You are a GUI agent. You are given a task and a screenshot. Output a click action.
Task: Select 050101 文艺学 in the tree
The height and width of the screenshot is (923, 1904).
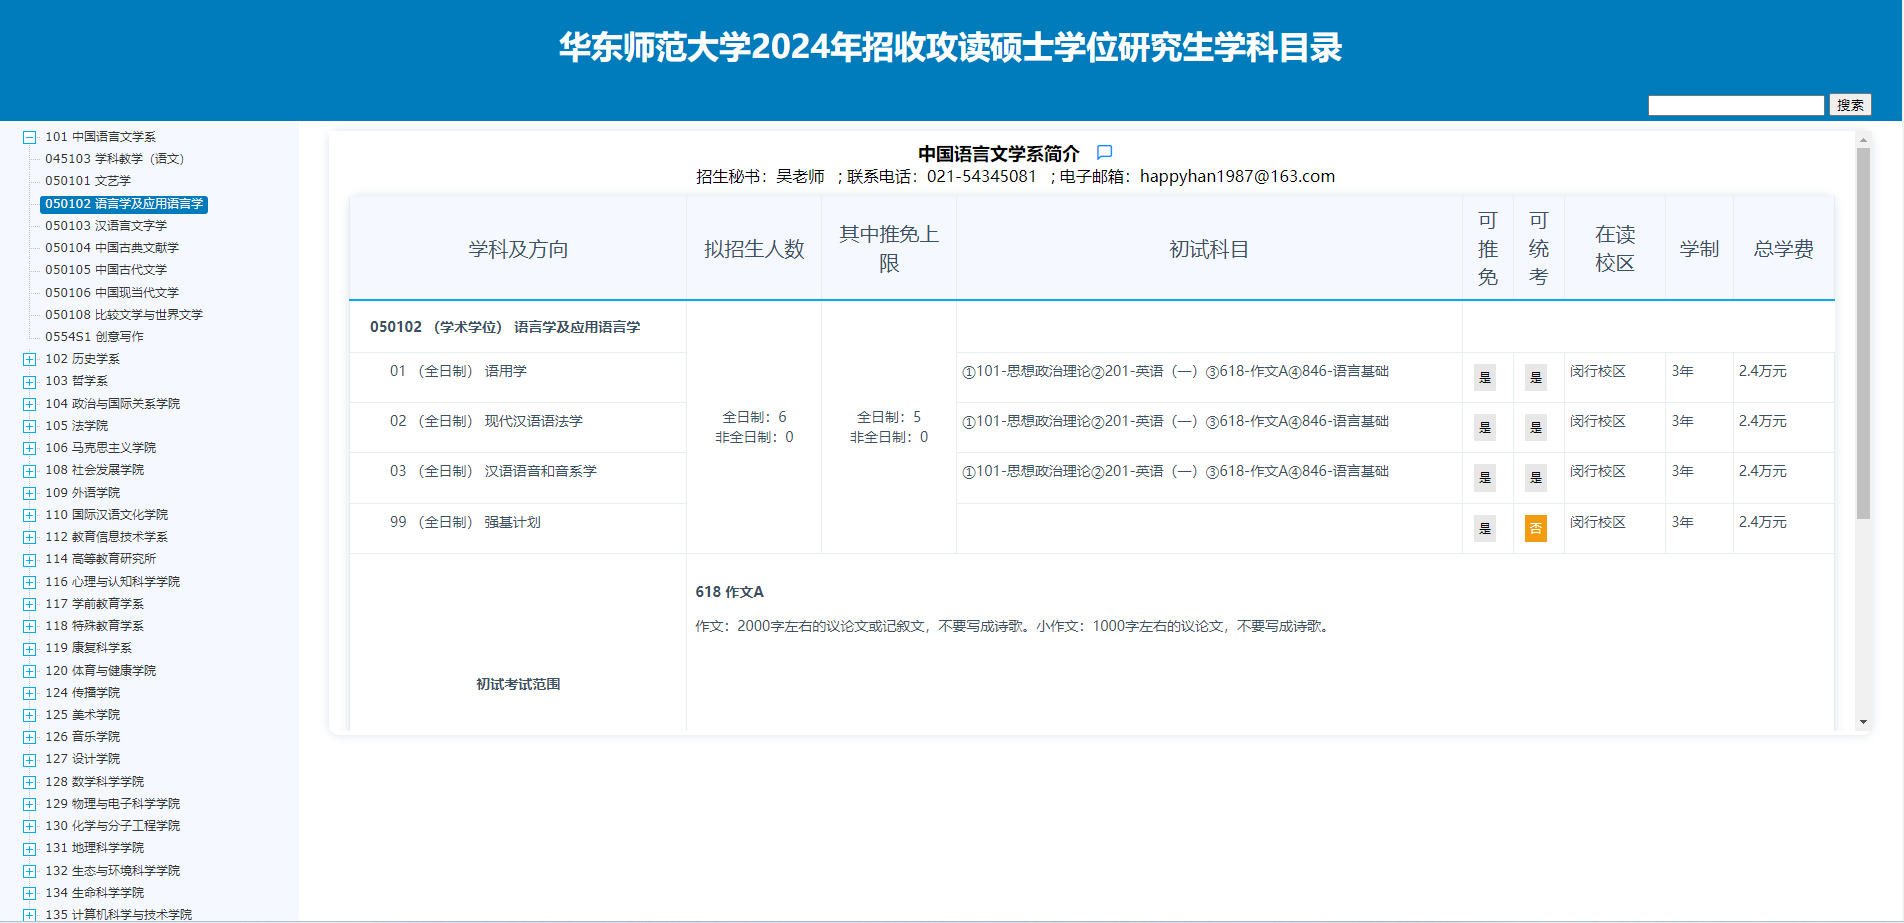click(88, 181)
